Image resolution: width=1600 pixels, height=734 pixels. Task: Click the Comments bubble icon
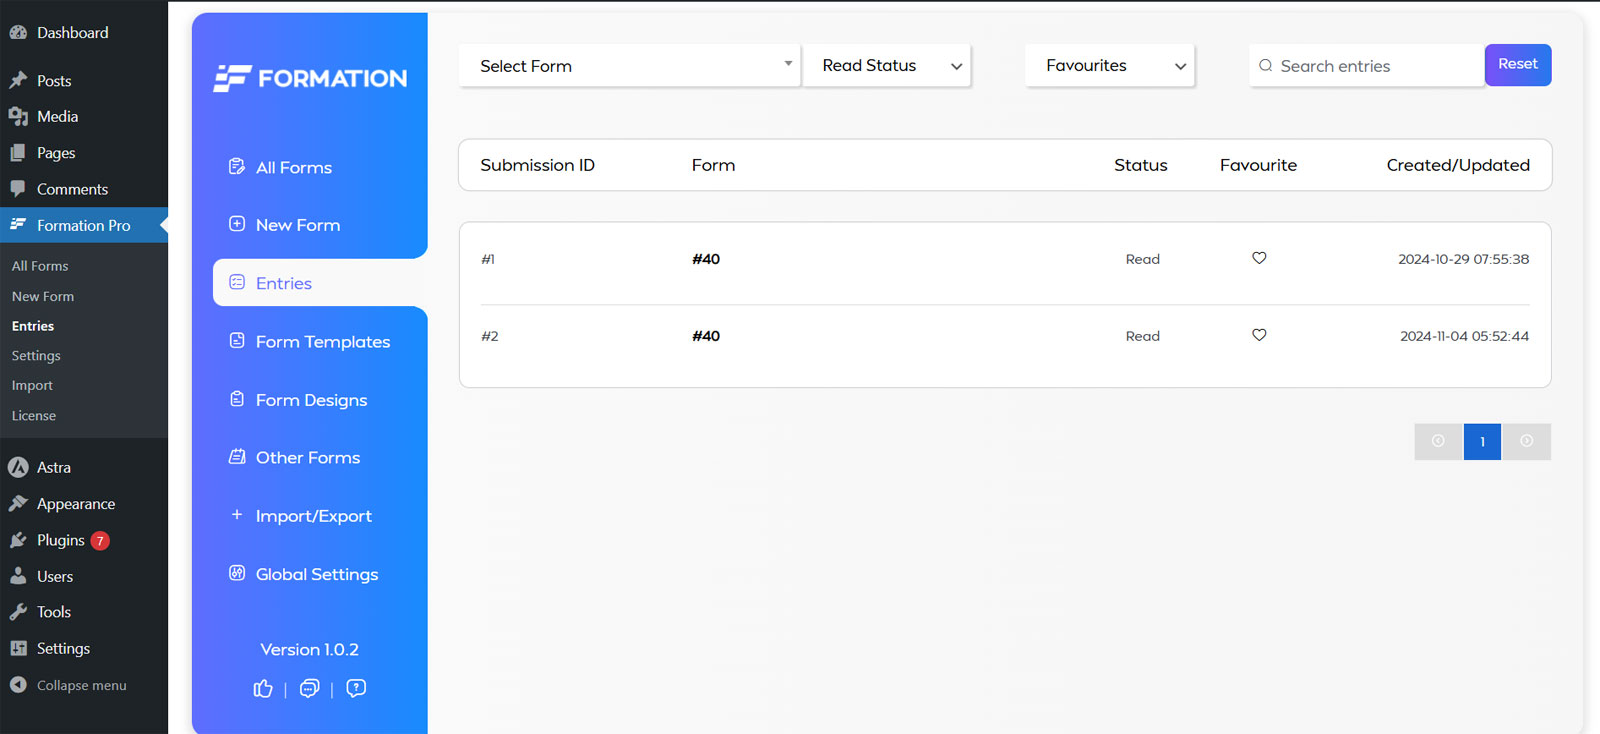pyautogui.click(x=18, y=189)
